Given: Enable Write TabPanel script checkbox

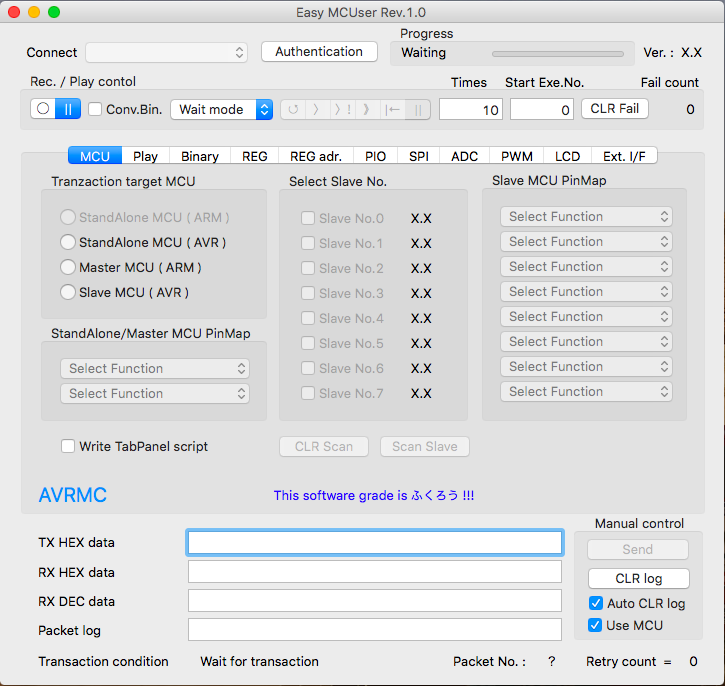Looking at the screenshot, I should (68, 446).
